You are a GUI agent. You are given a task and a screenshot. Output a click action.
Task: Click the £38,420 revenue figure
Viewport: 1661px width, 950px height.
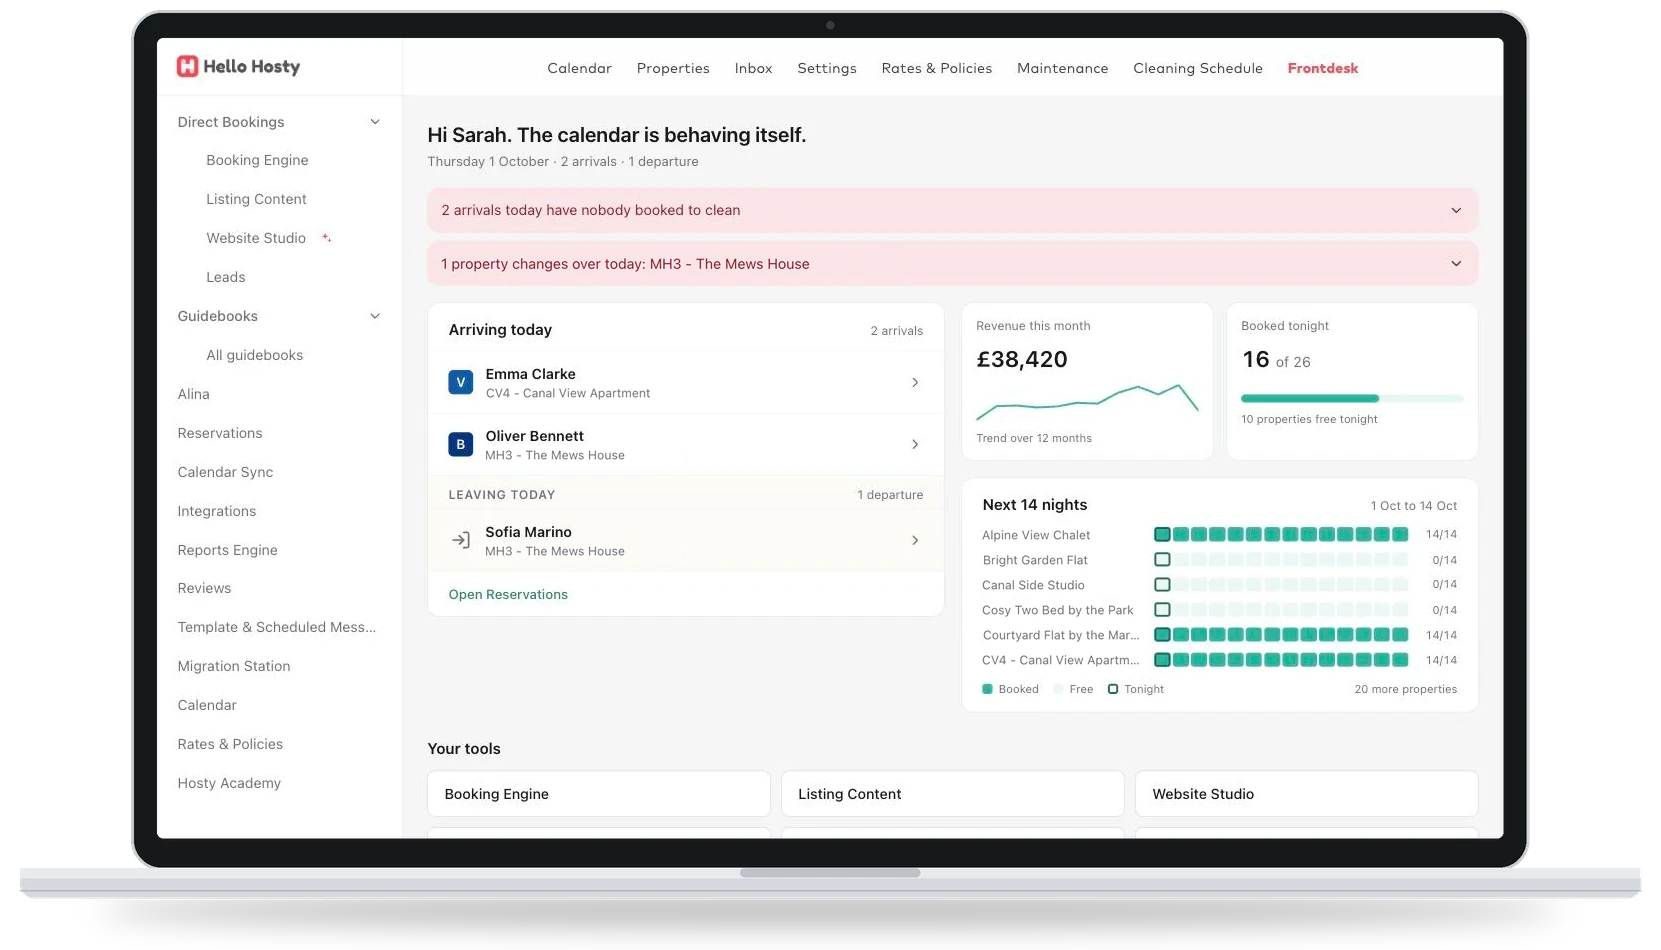[1022, 360]
